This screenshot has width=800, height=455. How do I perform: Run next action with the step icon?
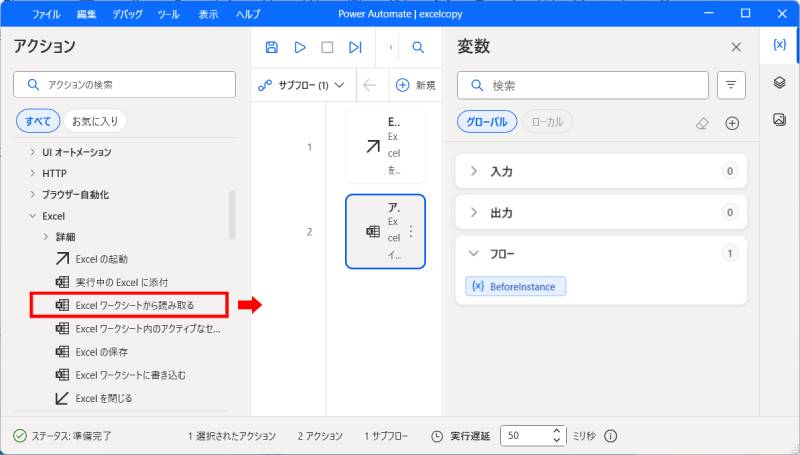(355, 47)
